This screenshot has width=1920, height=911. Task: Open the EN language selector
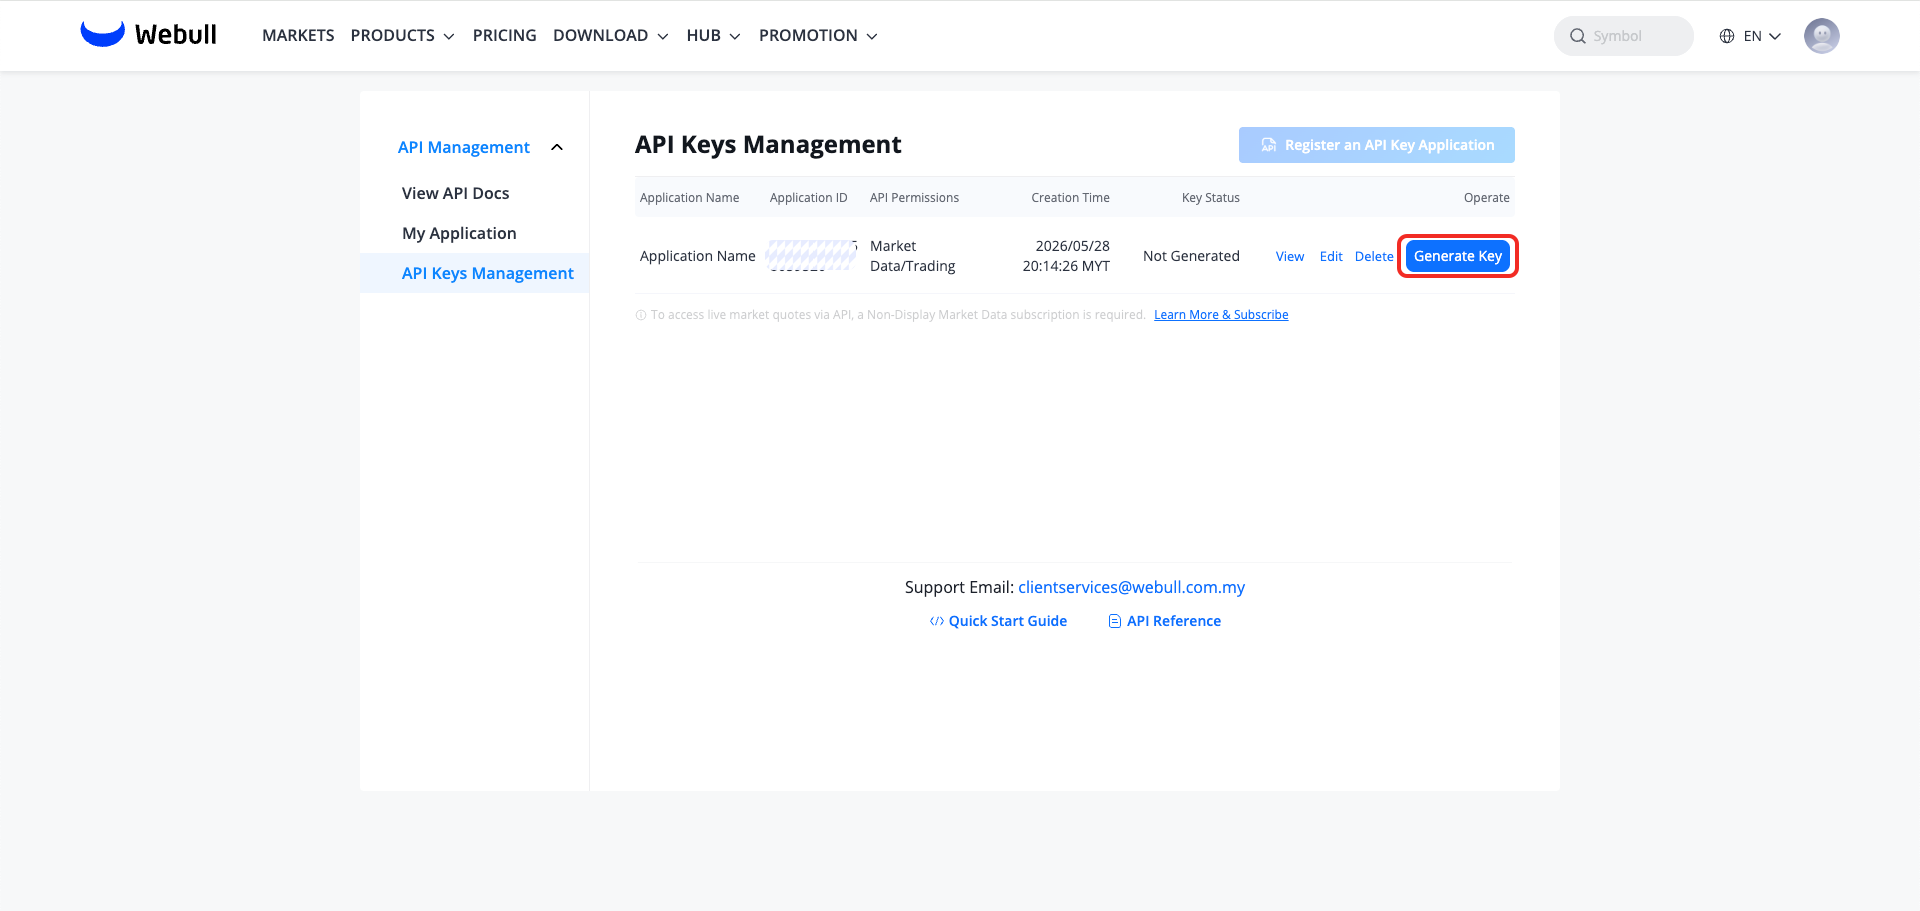(1751, 36)
